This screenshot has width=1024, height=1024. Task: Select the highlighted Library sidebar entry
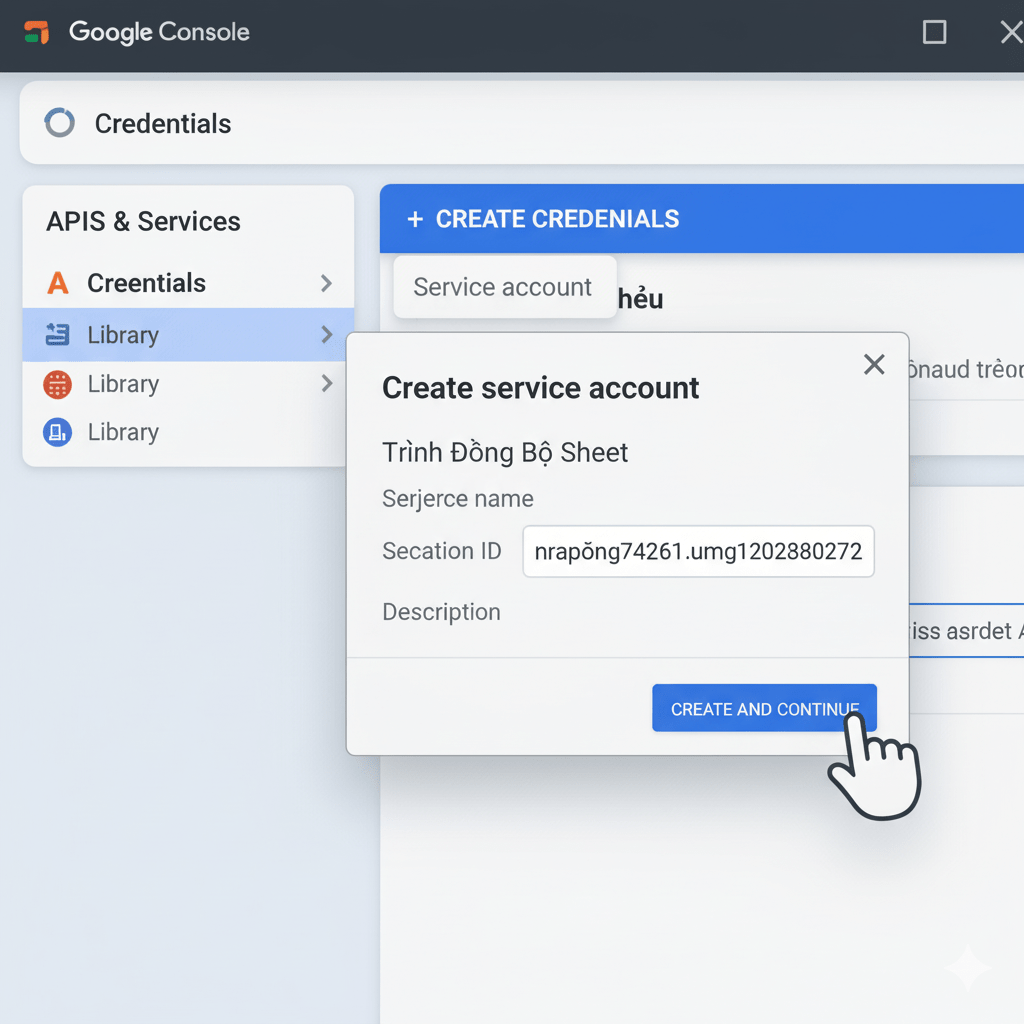[x=122, y=335]
